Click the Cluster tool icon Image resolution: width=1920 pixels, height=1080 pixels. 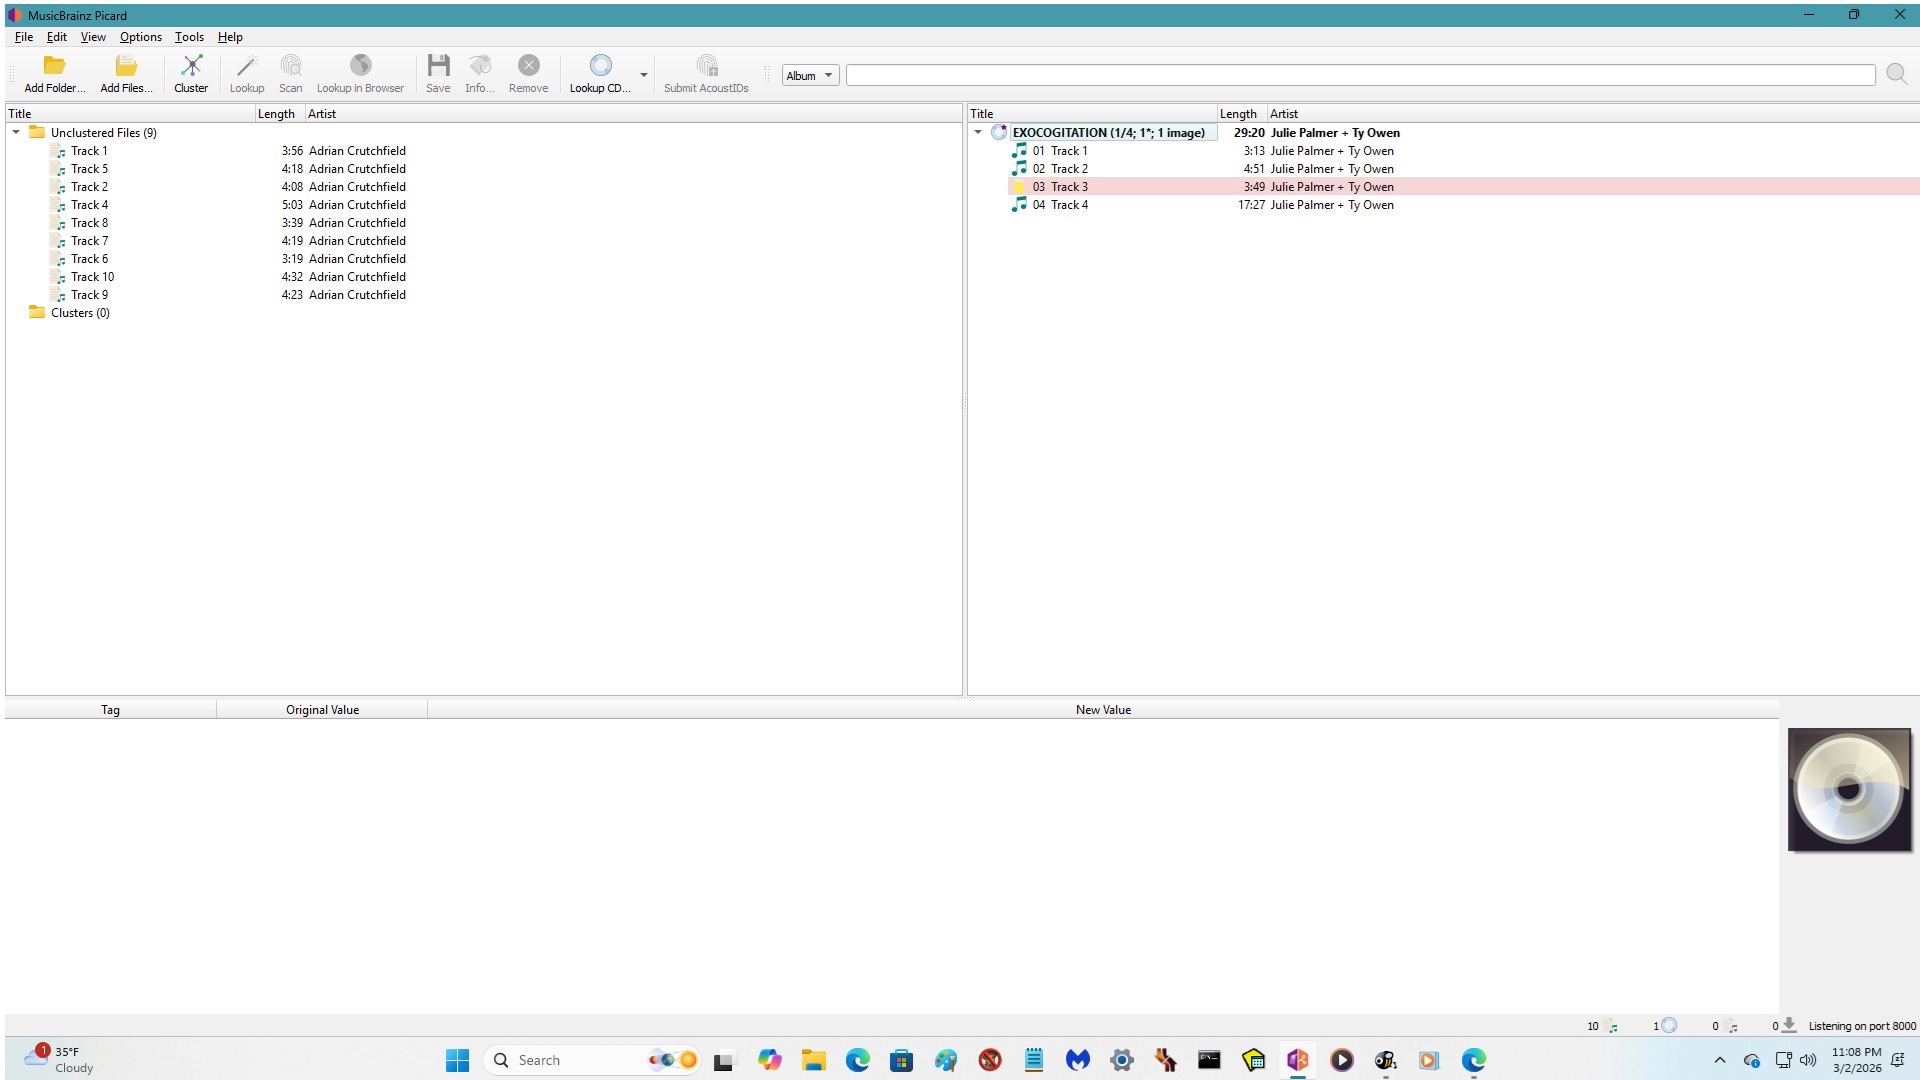191,67
